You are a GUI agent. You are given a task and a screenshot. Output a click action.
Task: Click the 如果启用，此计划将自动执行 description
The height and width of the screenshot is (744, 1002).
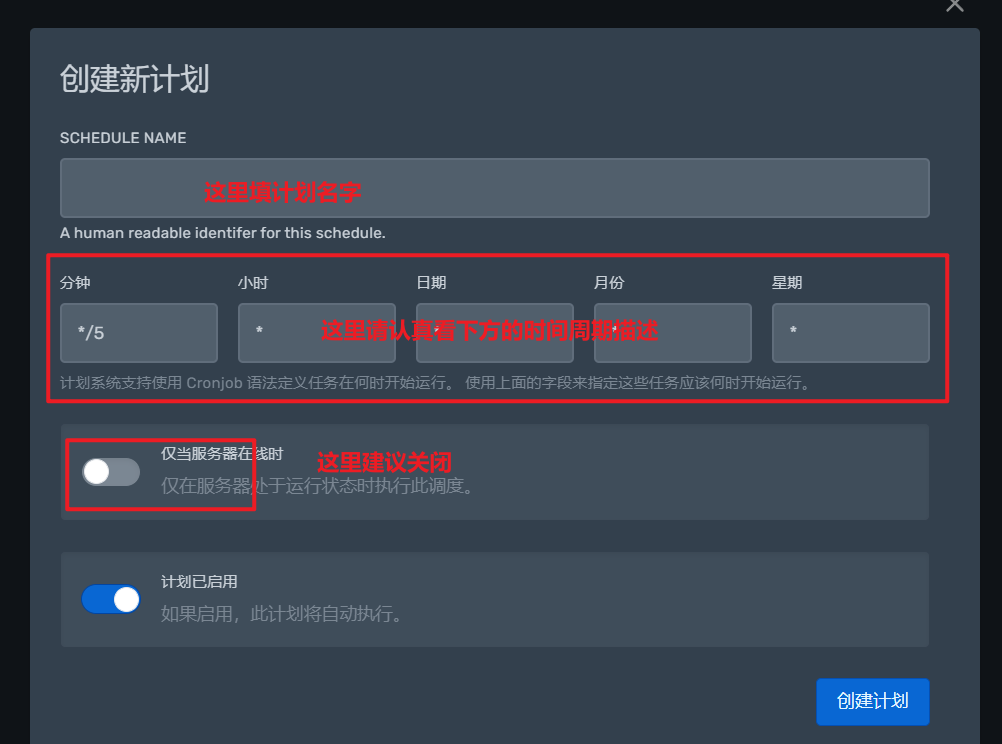coord(281,614)
